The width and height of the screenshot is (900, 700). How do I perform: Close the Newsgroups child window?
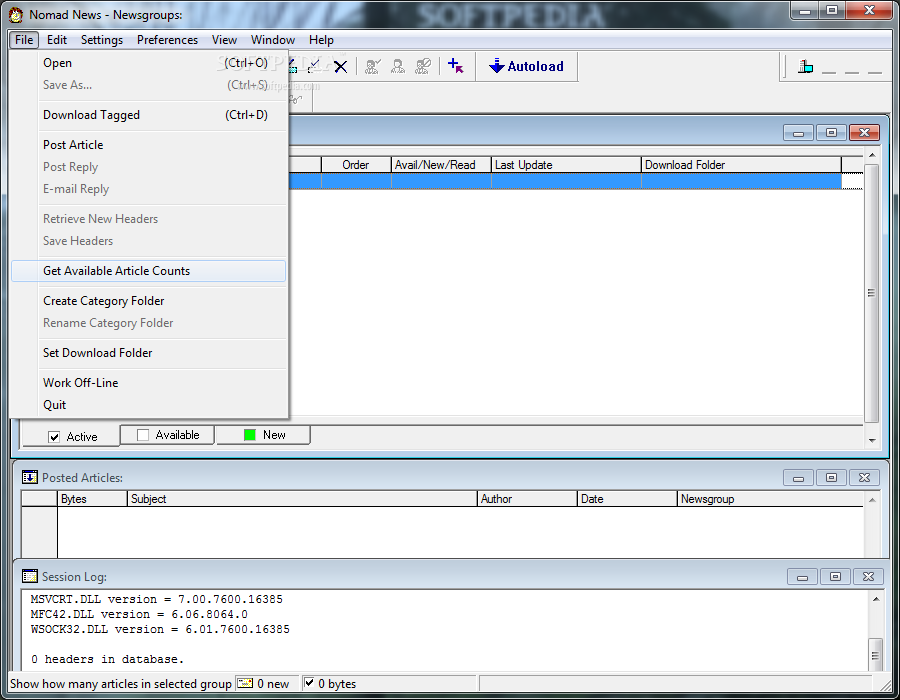[x=864, y=133]
